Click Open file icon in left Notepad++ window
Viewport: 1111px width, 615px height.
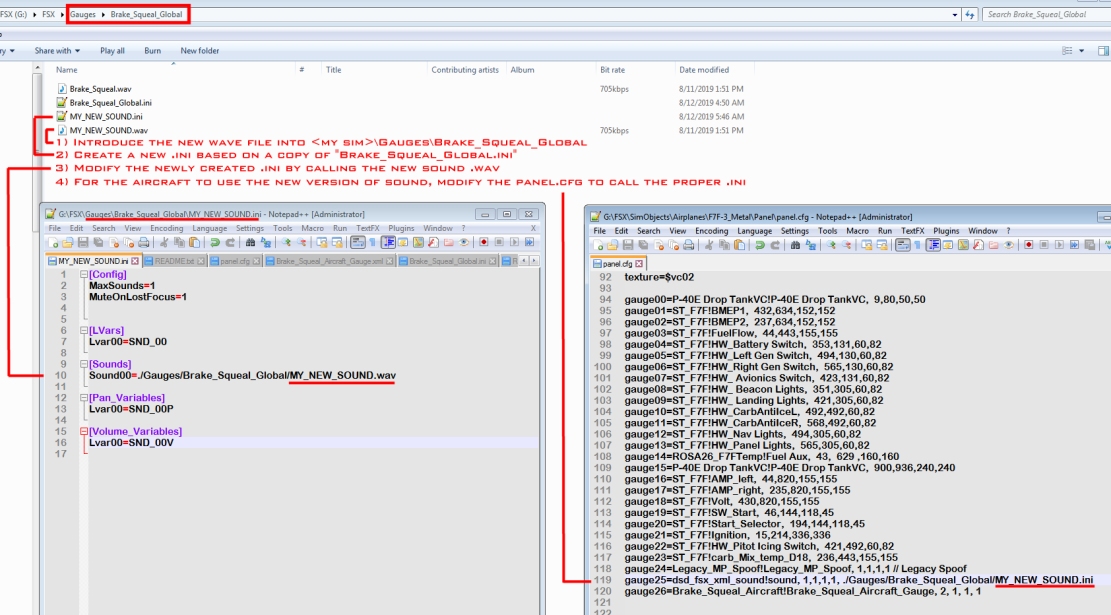coord(67,242)
